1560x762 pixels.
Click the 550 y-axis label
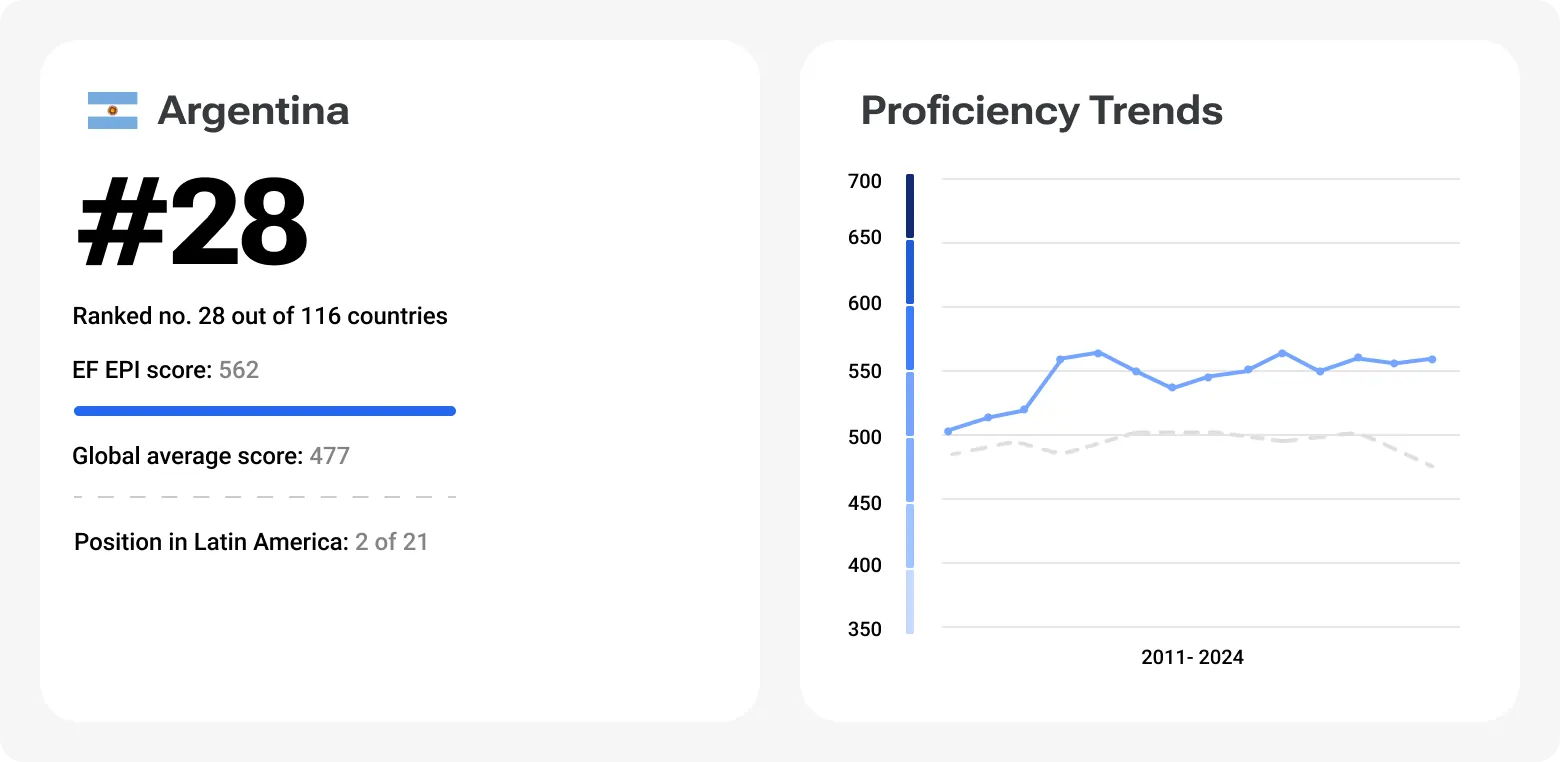pyautogui.click(x=864, y=371)
